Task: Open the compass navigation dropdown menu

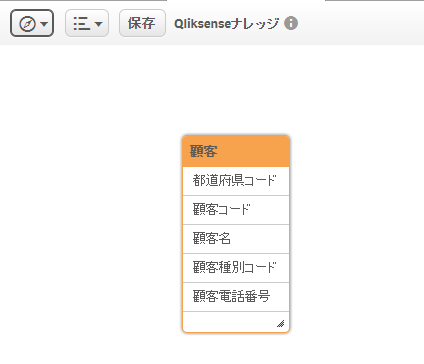Action: pos(32,23)
